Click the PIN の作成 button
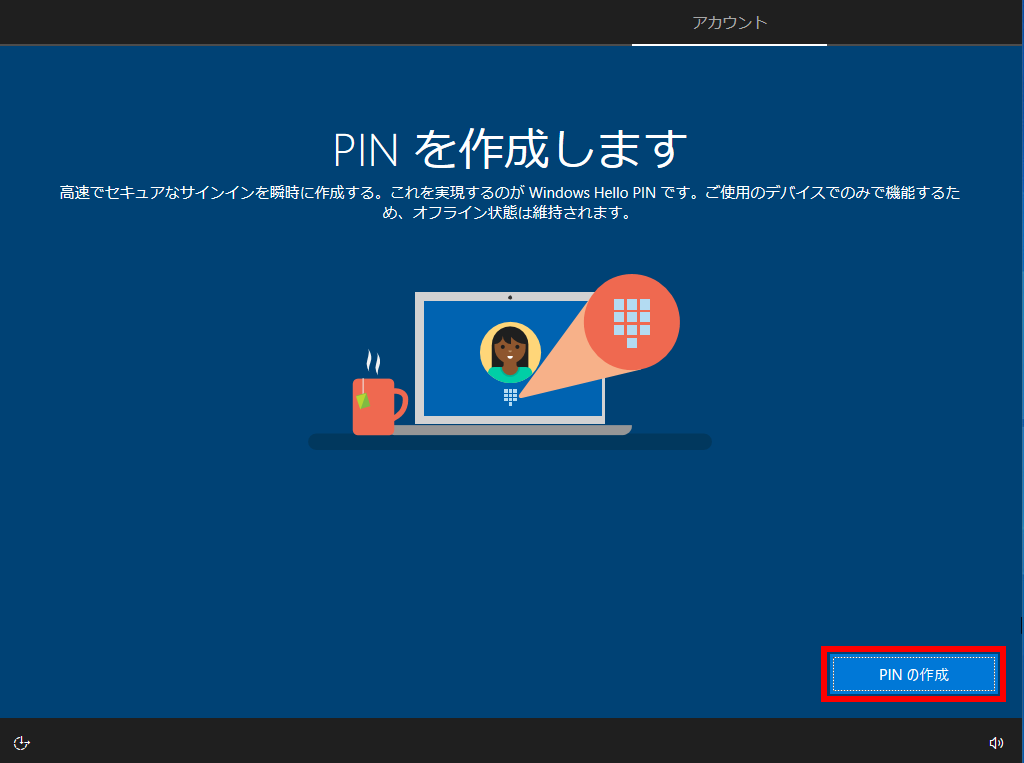 coord(914,674)
